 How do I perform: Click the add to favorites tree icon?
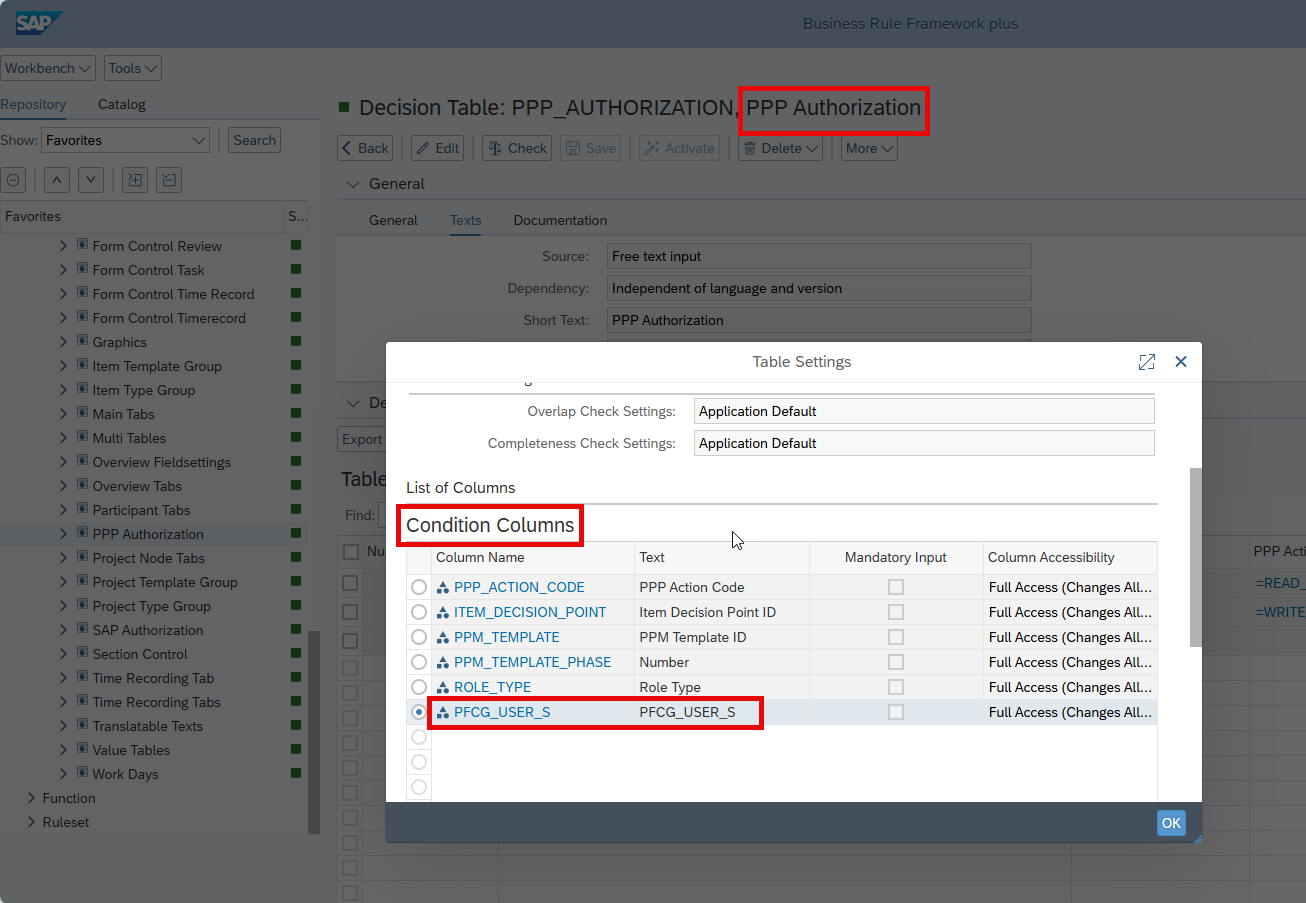click(134, 180)
